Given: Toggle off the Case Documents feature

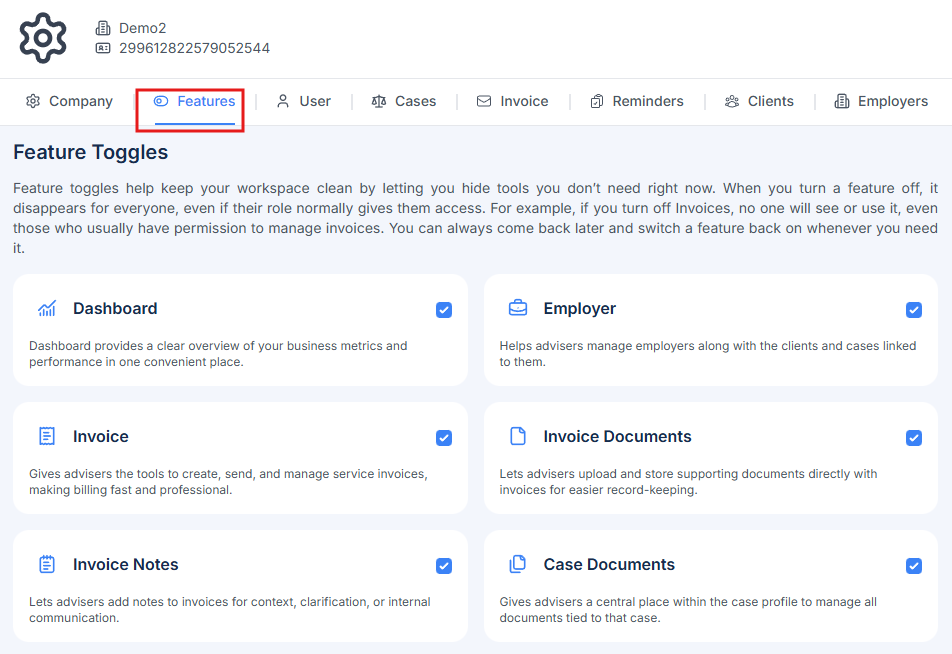Looking at the screenshot, I should (x=913, y=566).
